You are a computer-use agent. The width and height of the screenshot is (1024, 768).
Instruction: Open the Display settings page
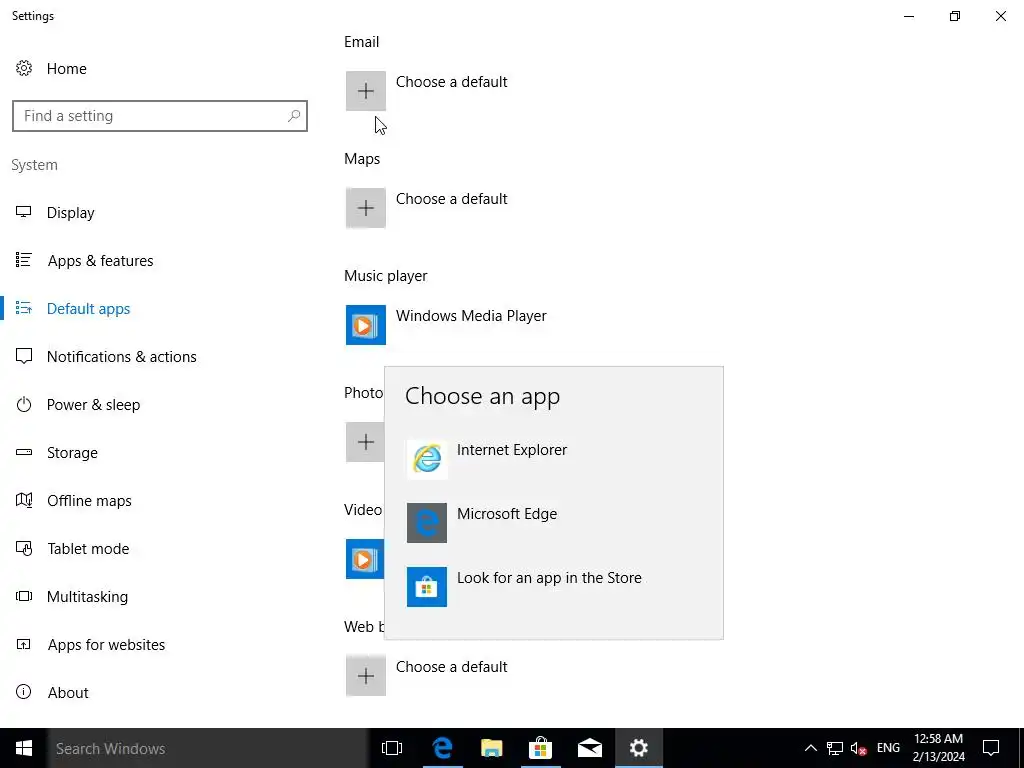71,213
